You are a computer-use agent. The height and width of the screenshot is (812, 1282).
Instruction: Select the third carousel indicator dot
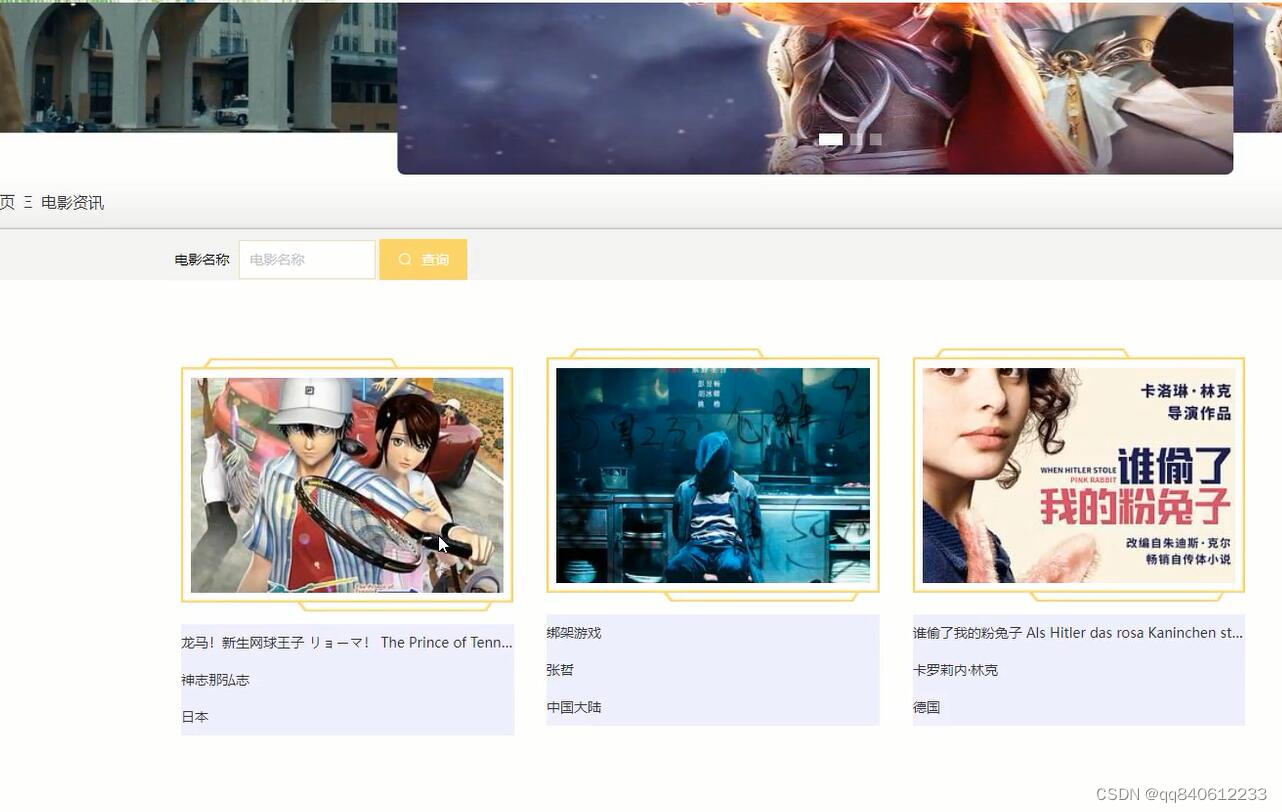coord(875,140)
